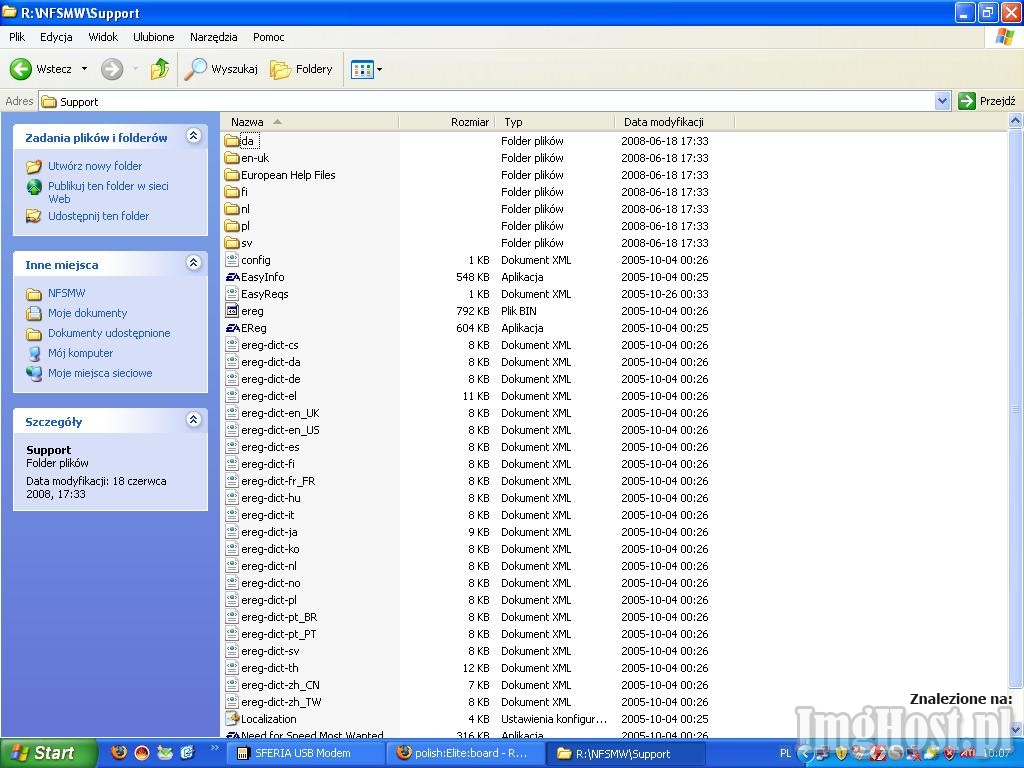Image resolution: width=1024 pixels, height=768 pixels.
Task: Select the nl folder icon
Action: pos(232,208)
